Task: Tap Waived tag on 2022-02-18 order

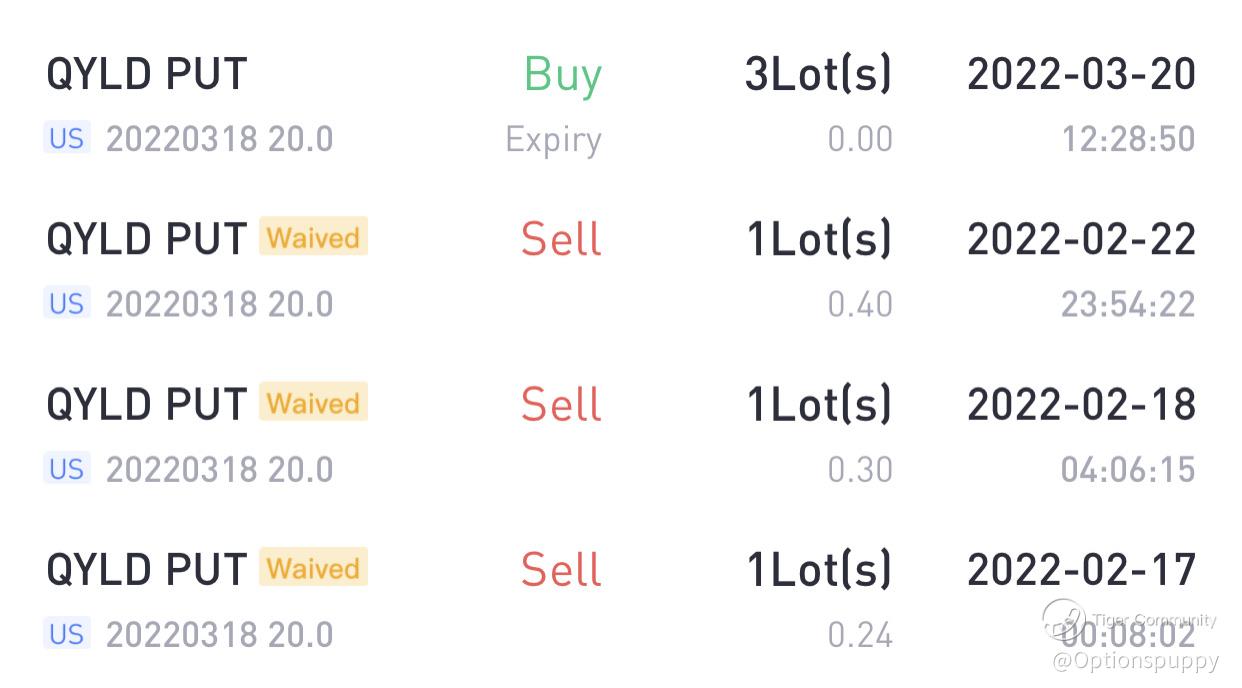Action: tap(313, 403)
